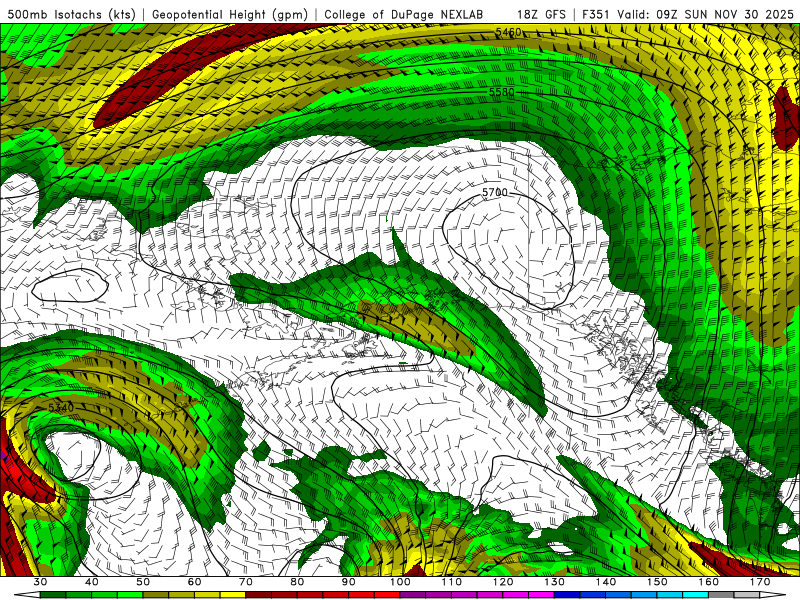This screenshot has width=800, height=600.
Task: Click the 'College of DuPage NEXLAB' label
Action: point(404,15)
